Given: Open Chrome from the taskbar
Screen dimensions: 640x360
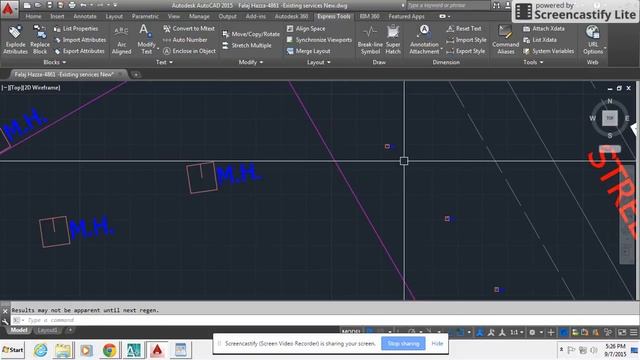Looking at the screenshot, I should (x=109, y=350).
